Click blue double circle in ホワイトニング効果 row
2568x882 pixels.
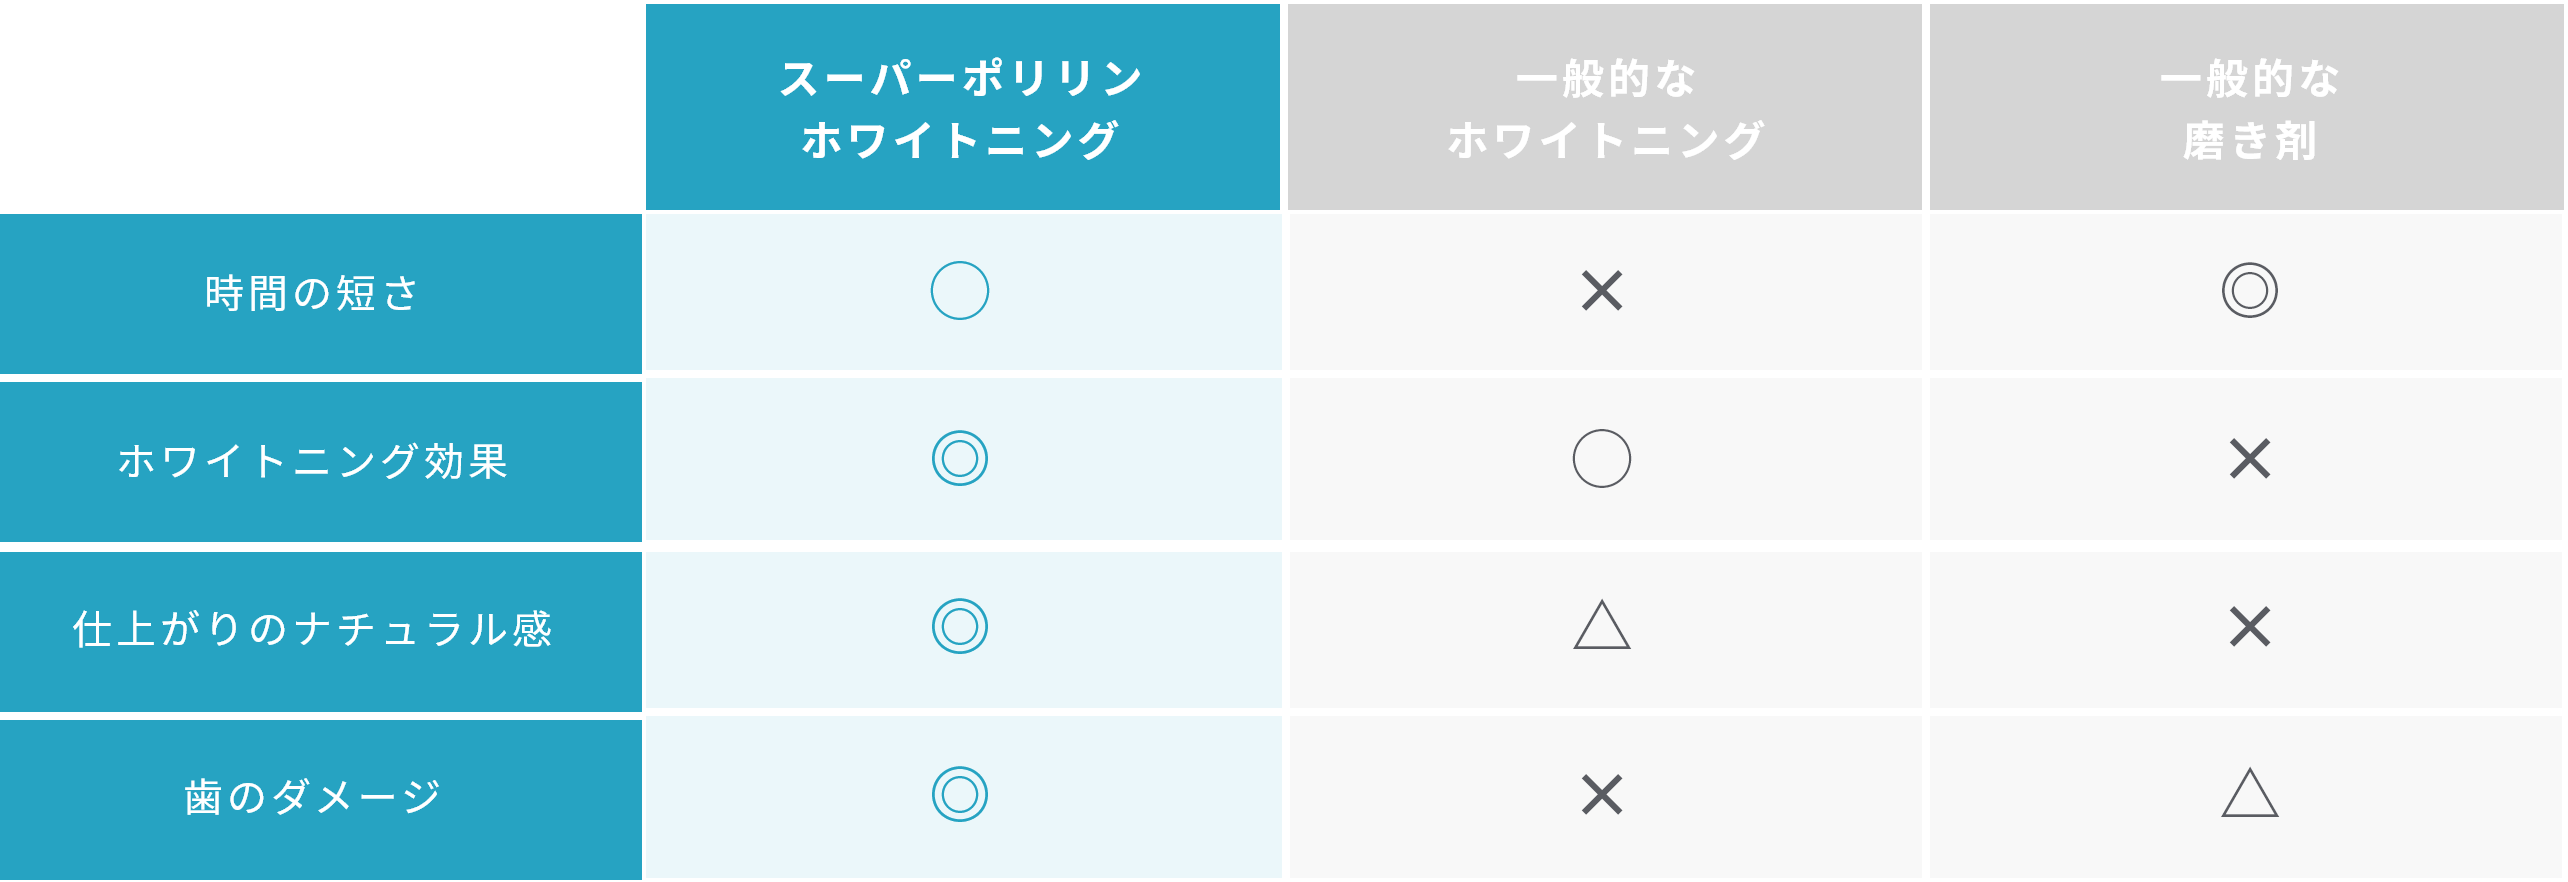tap(960, 459)
